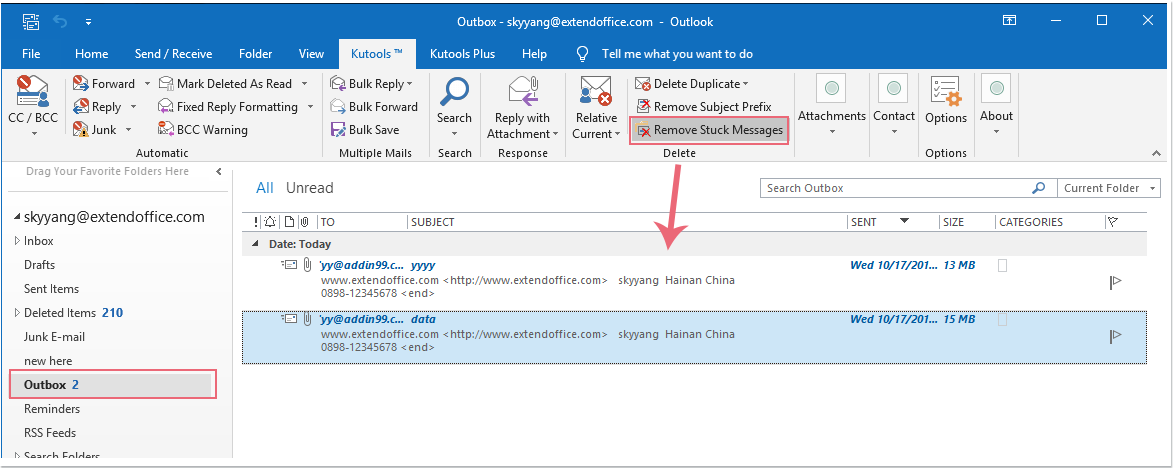1173x468 pixels.
Task: Open the Help tab
Action: (x=534, y=54)
